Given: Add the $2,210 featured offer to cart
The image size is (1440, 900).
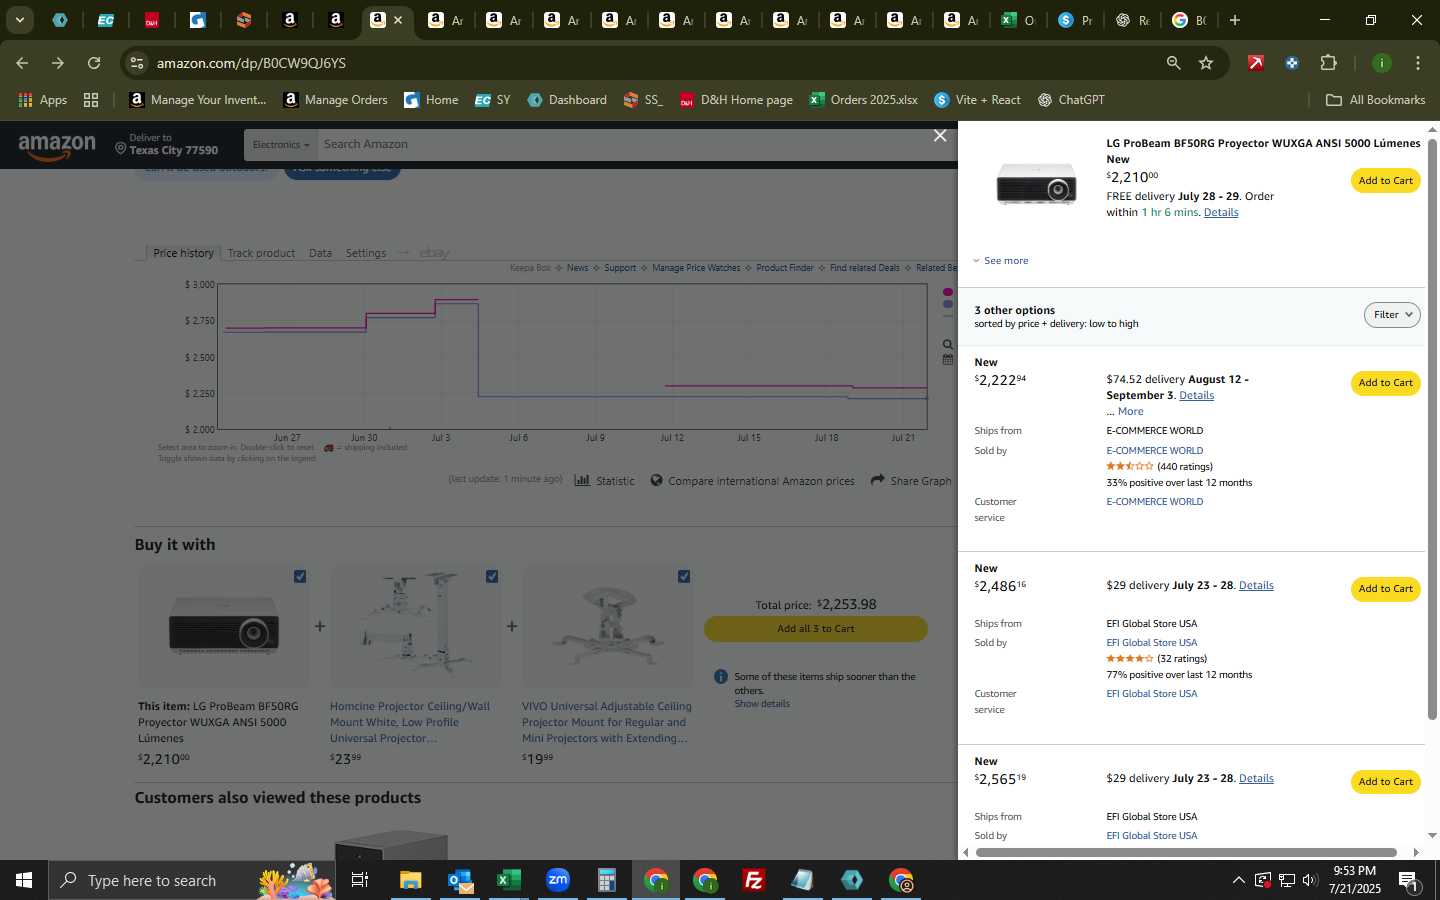Looking at the screenshot, I should pyautogui.click(x=1385, y=181).
